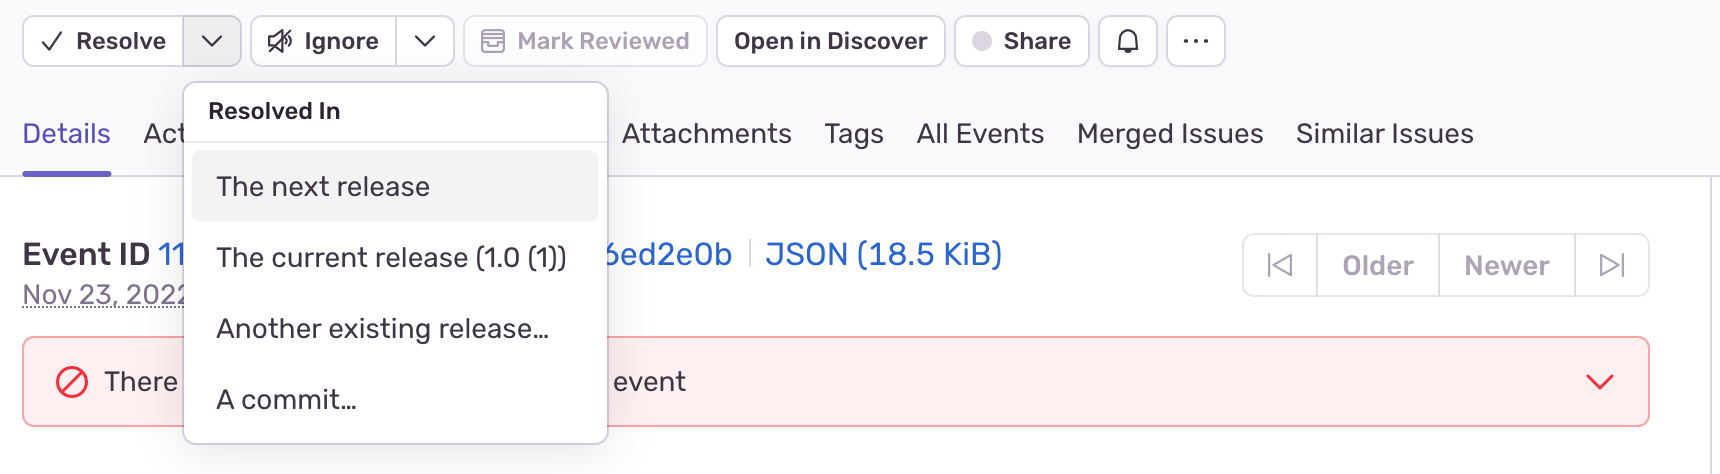
Task: Subscribe using the bell notification icon
Action: click(1128, 41)
